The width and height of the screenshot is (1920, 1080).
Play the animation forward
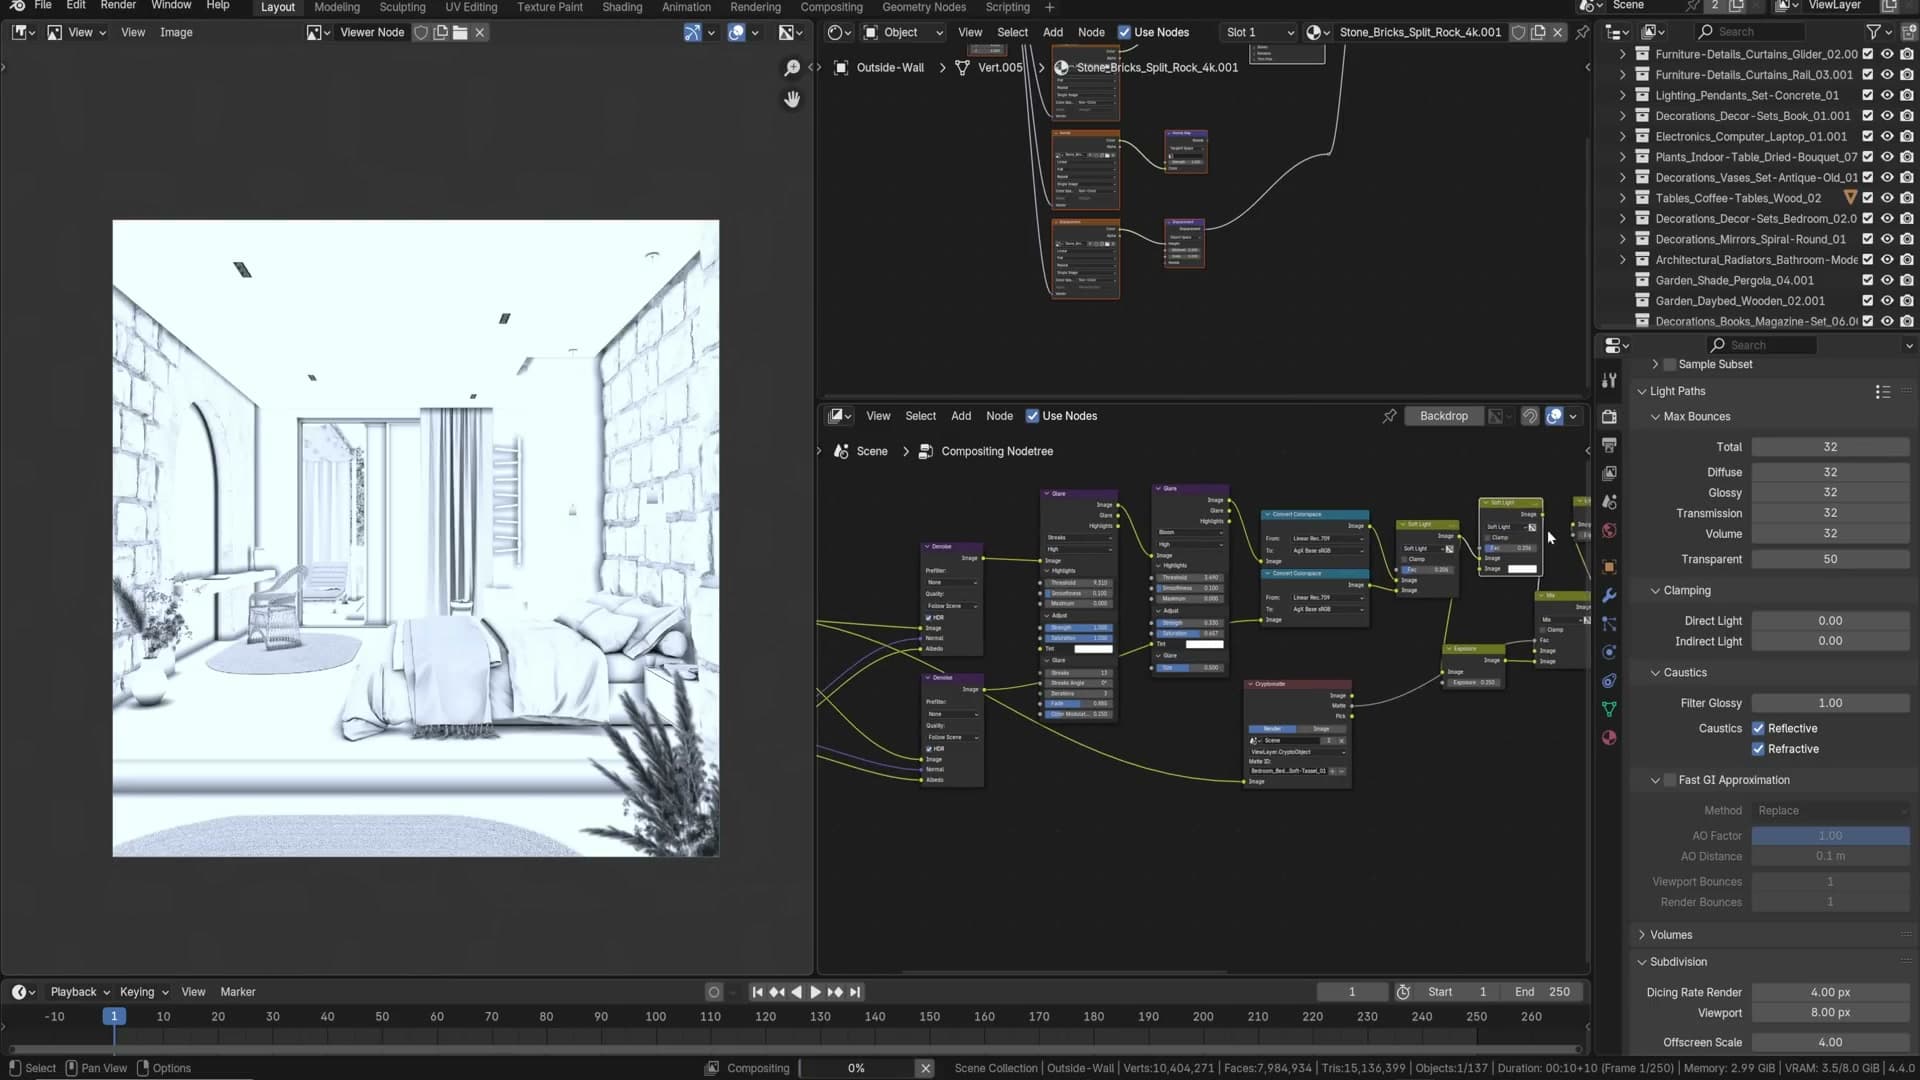click(815, 992)
